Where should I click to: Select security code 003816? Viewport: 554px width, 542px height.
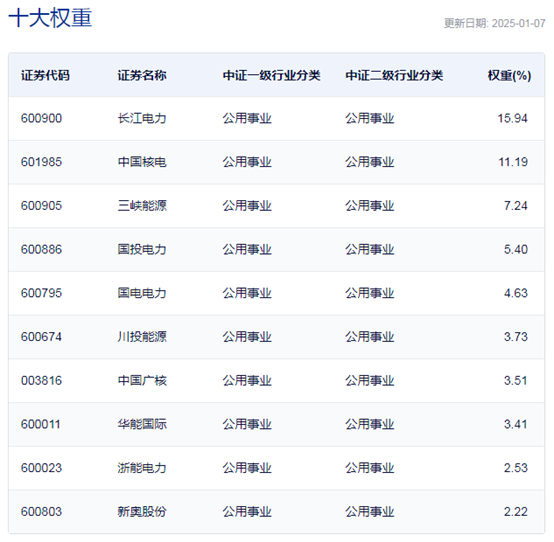[x=41, y=381]
